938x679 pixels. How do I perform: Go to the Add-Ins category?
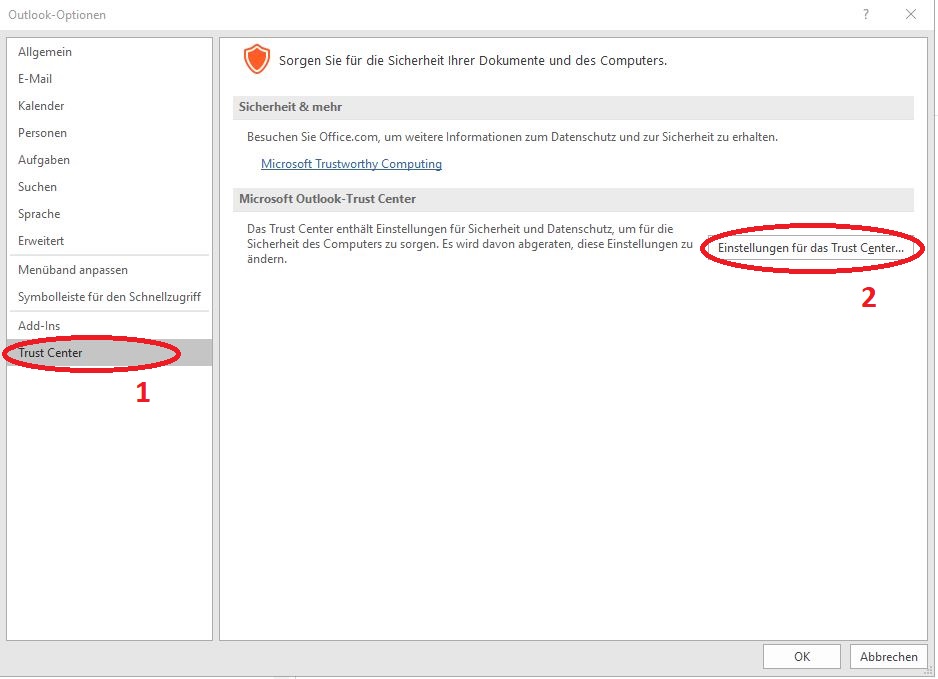click(x=109, y=325)
